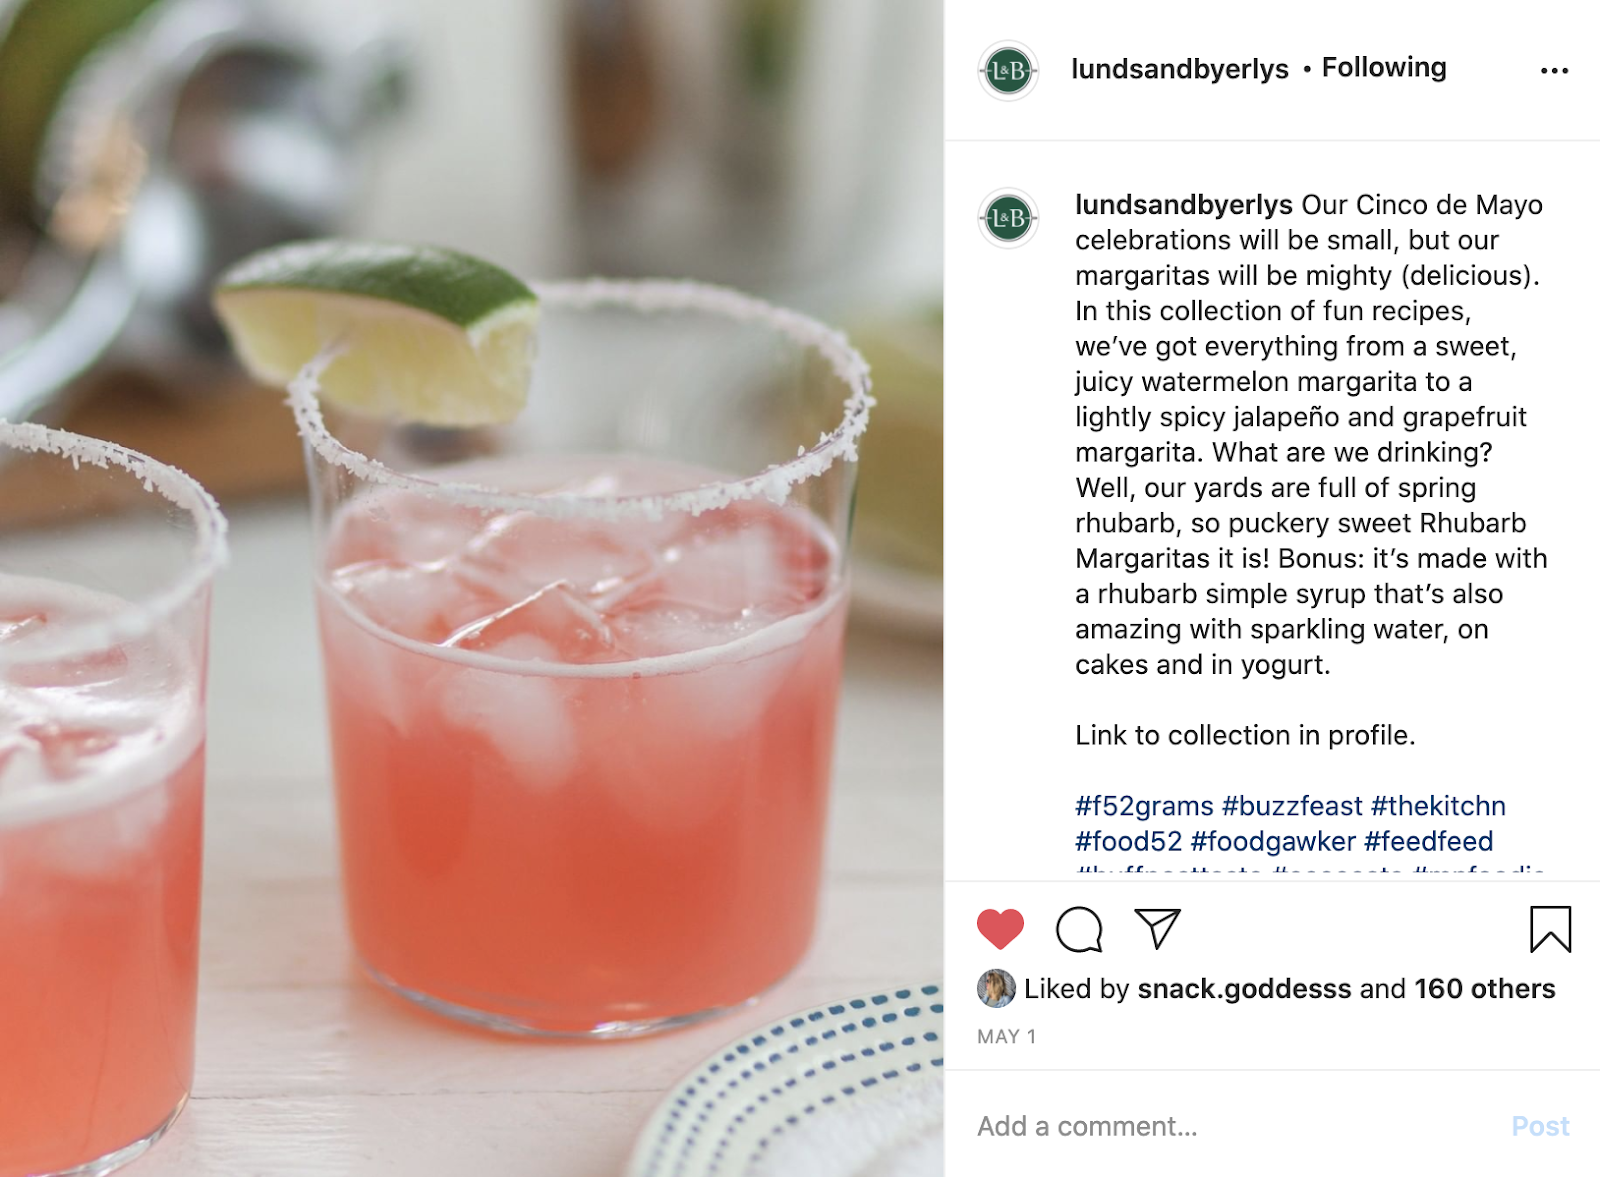Show the 160 others who liked
Screen dimensions: 1600x1177
[1485, 989]
